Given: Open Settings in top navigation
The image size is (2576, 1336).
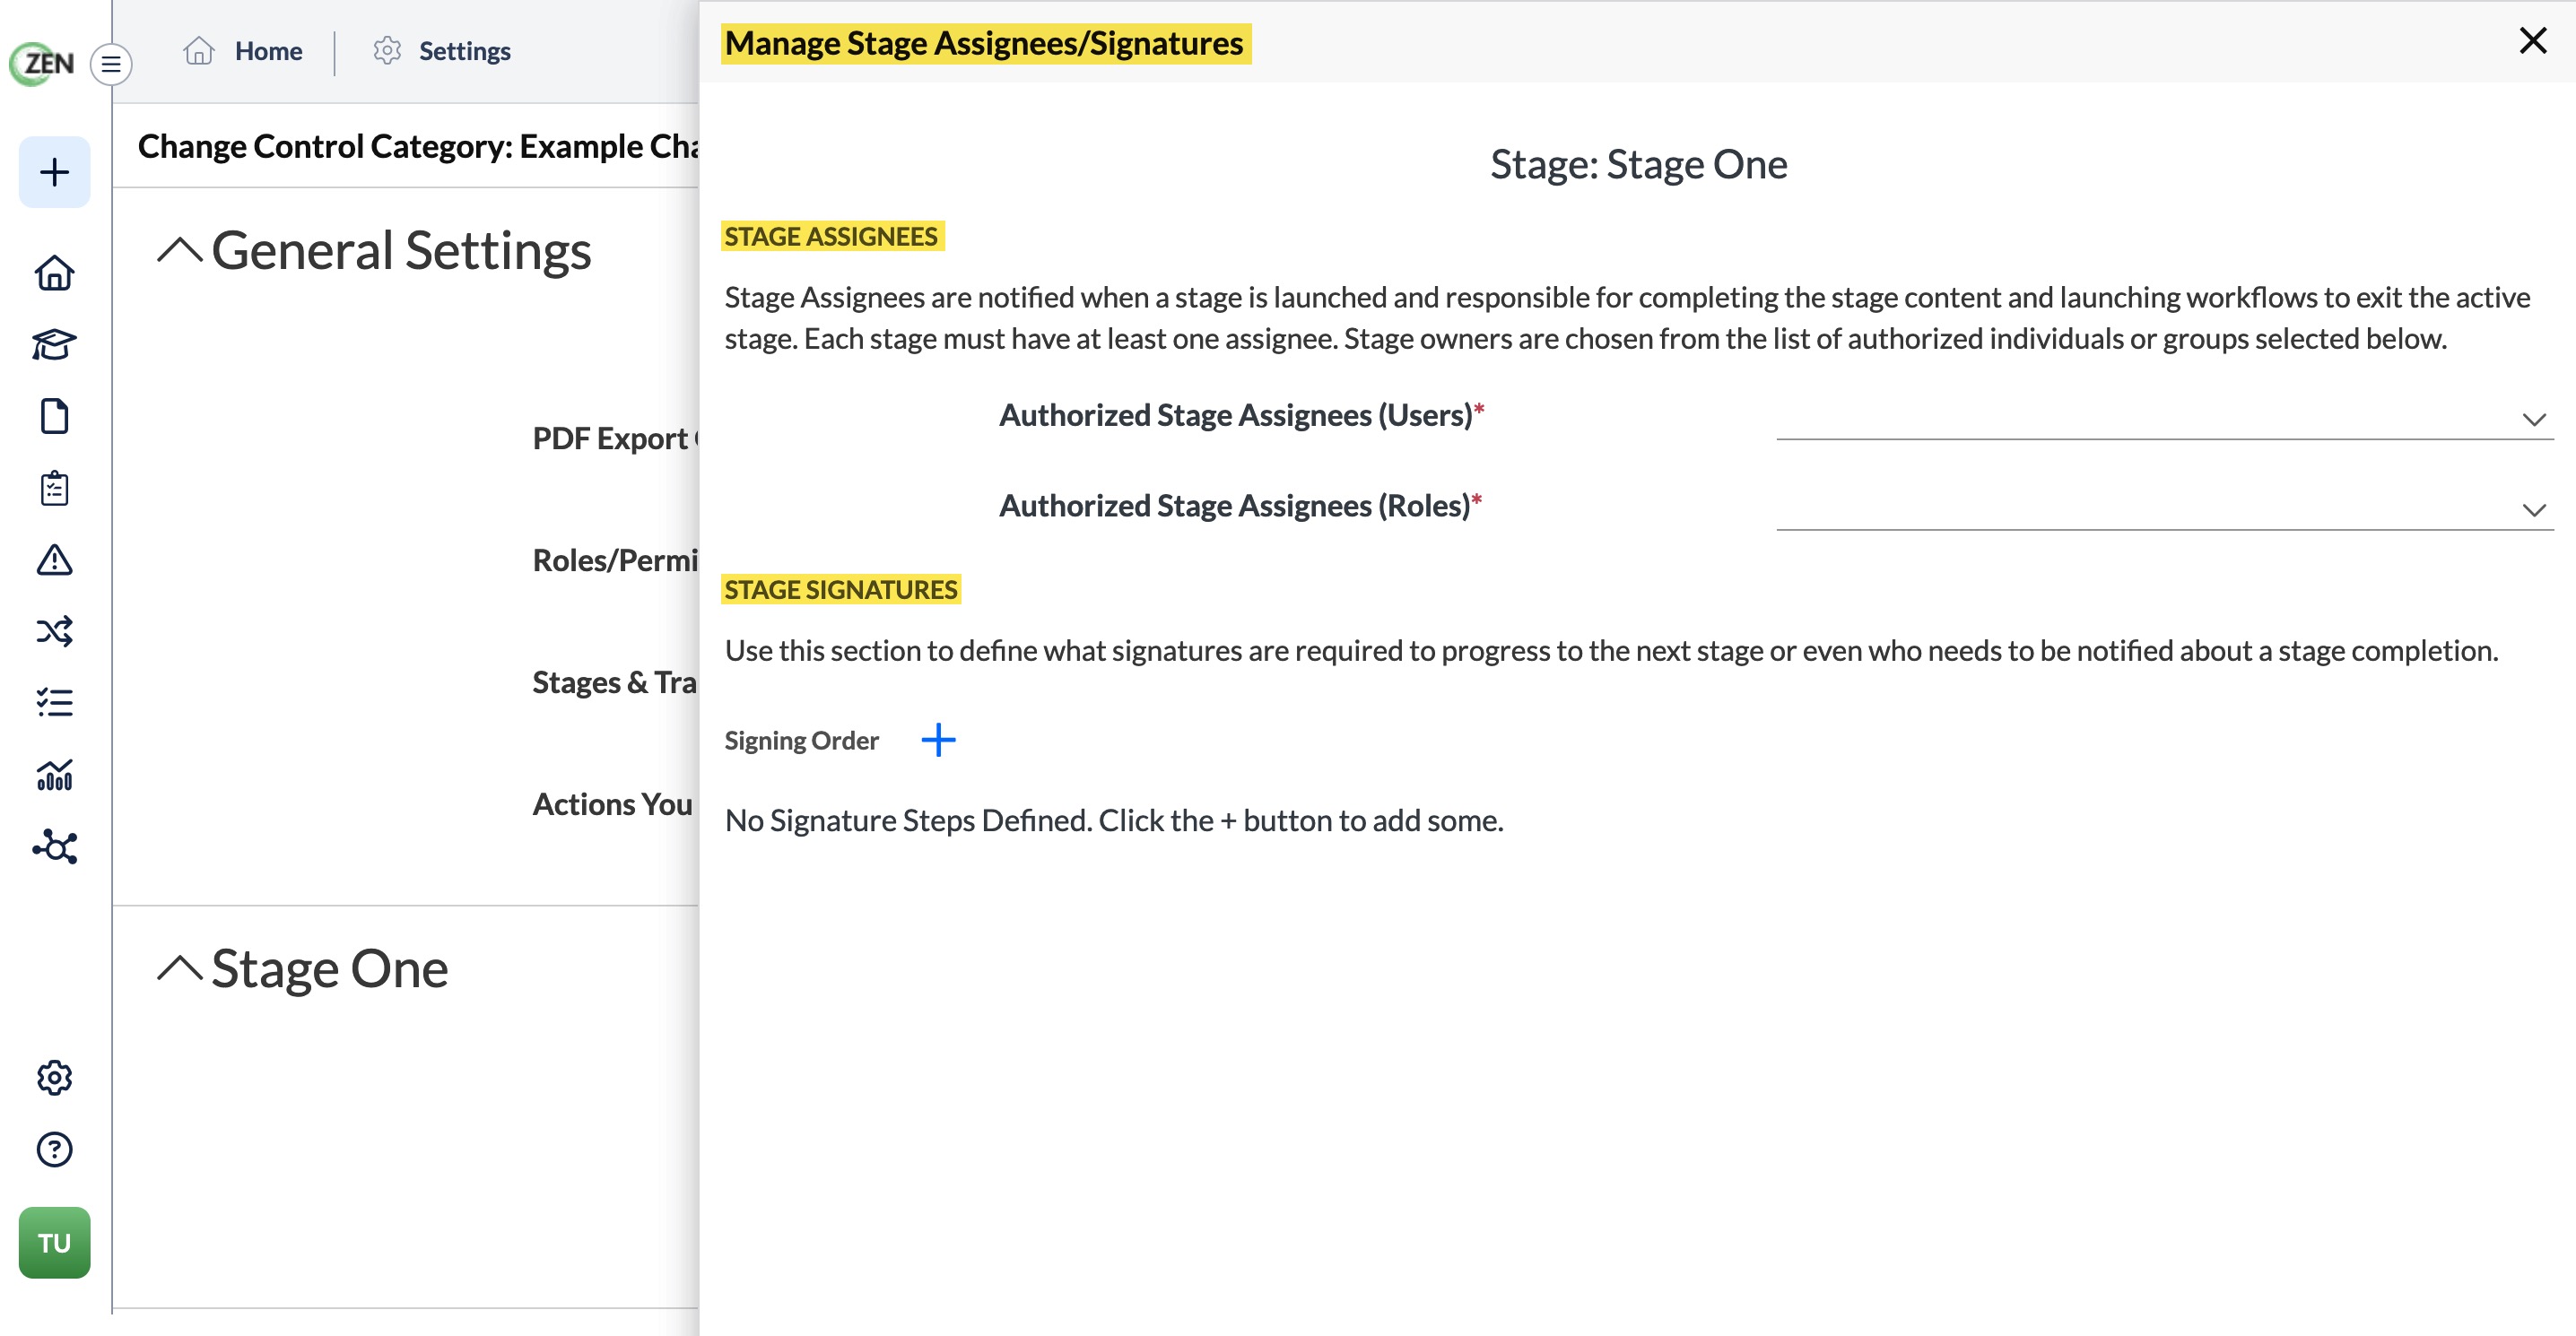Looking at the screenshot, I should point(441,50).
